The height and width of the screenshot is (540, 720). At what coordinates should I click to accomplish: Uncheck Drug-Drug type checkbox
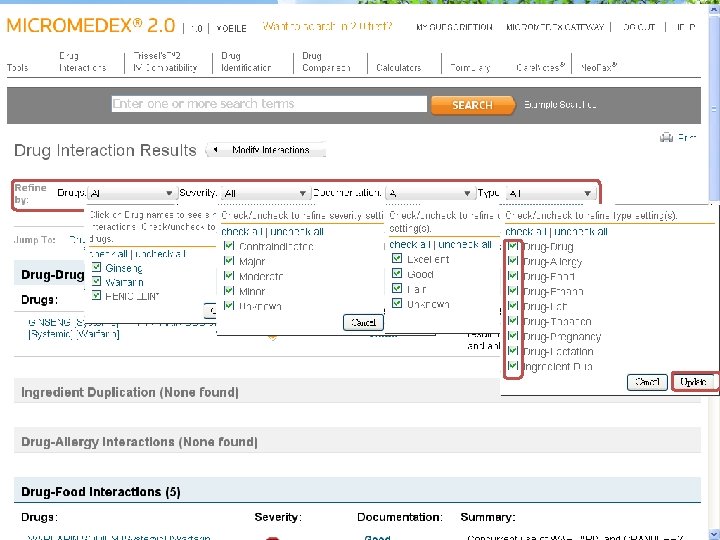click(x=513, y=246)
